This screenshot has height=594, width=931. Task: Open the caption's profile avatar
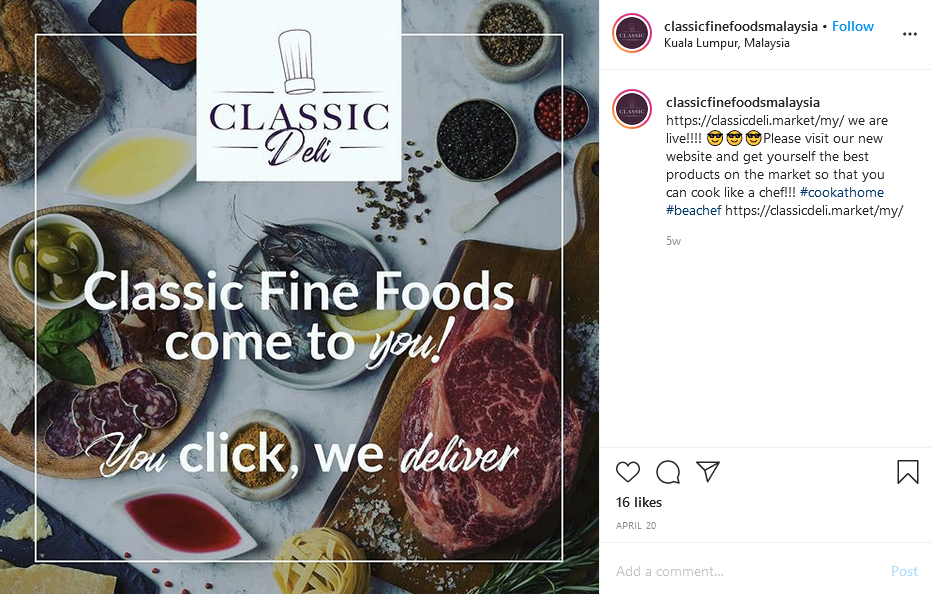(632, 109)
